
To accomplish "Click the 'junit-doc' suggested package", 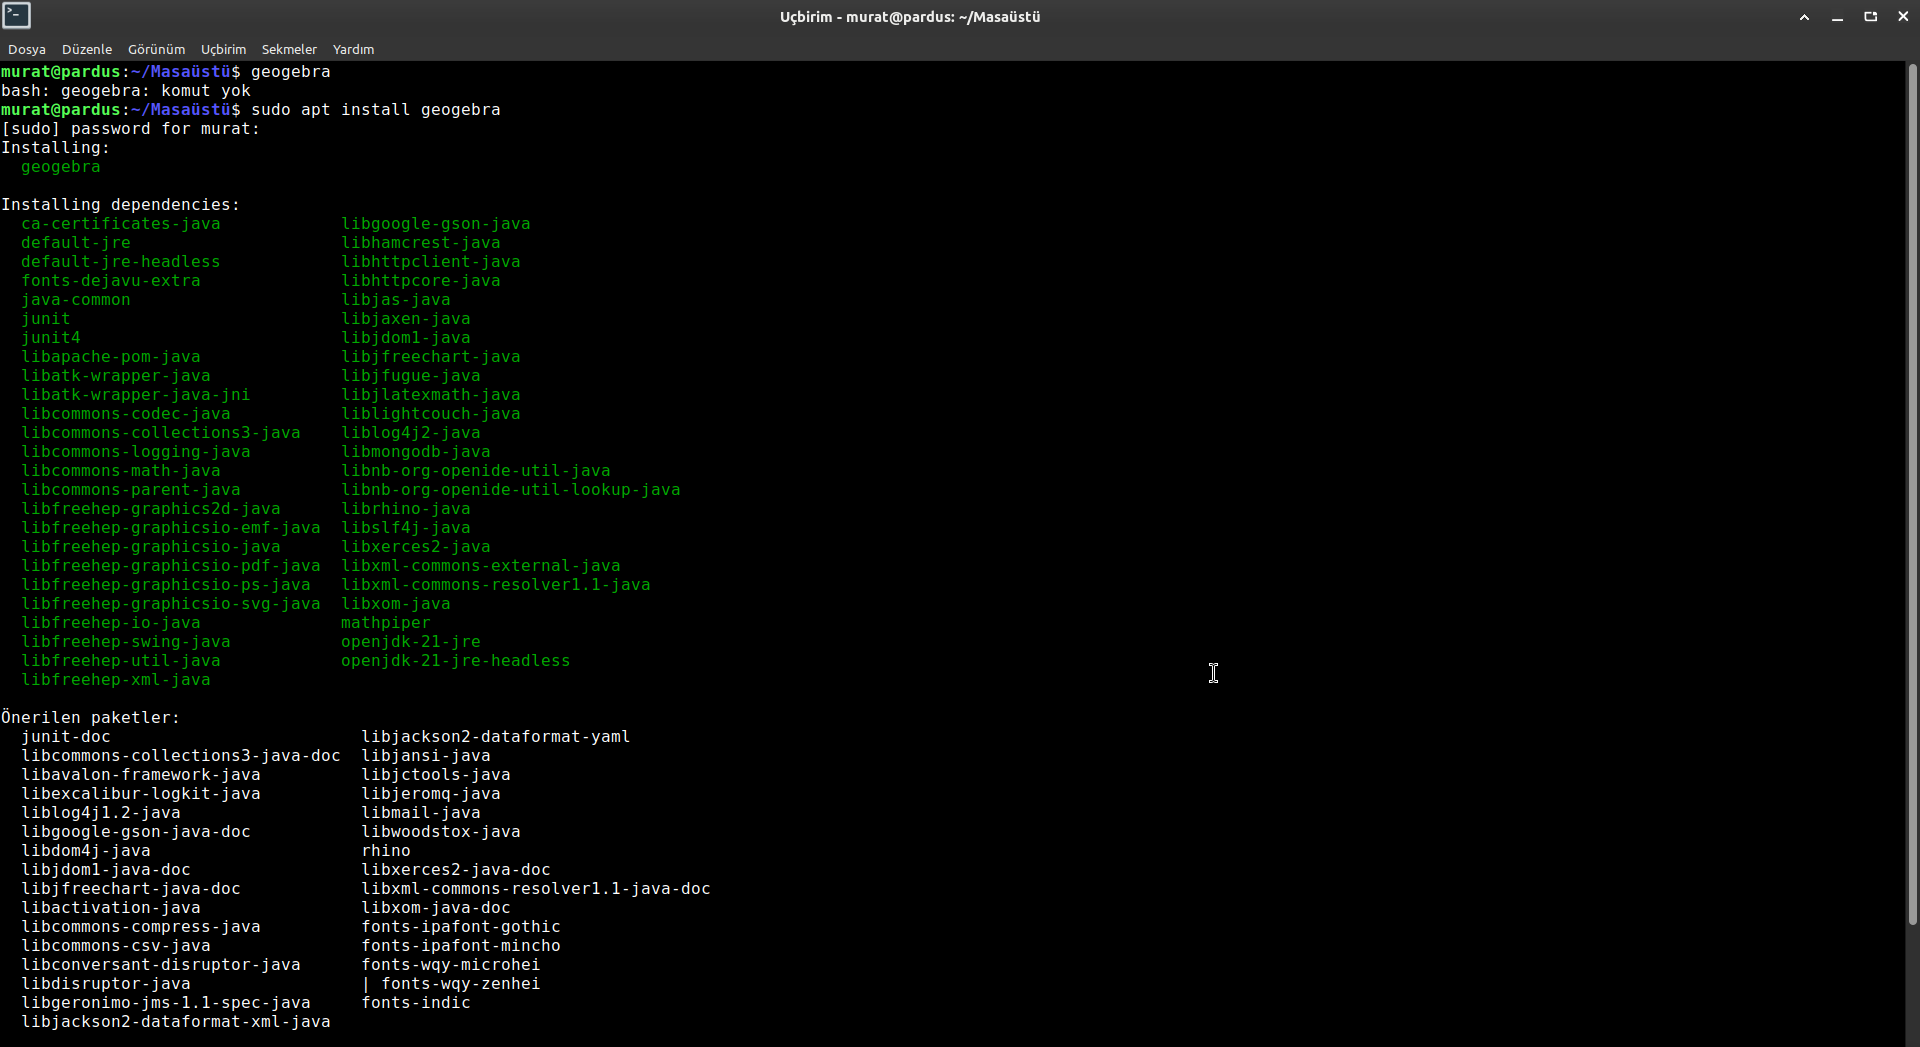I will pos(66,737).
